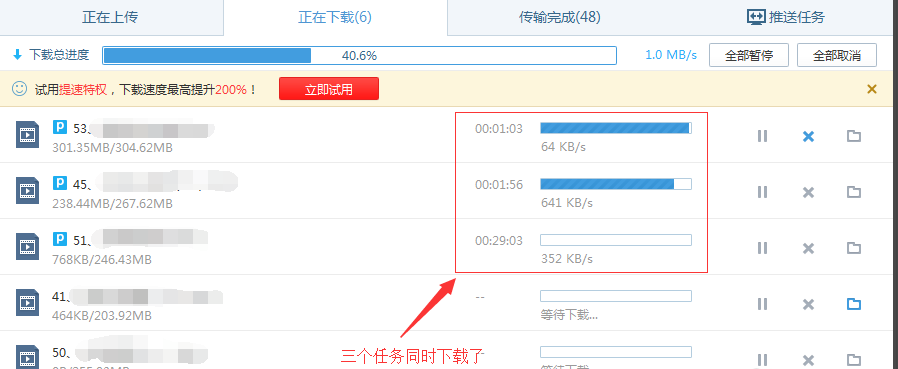Click the 1.0 MB/s total speed text
The image size is (898, 369).
click(671, 56)
